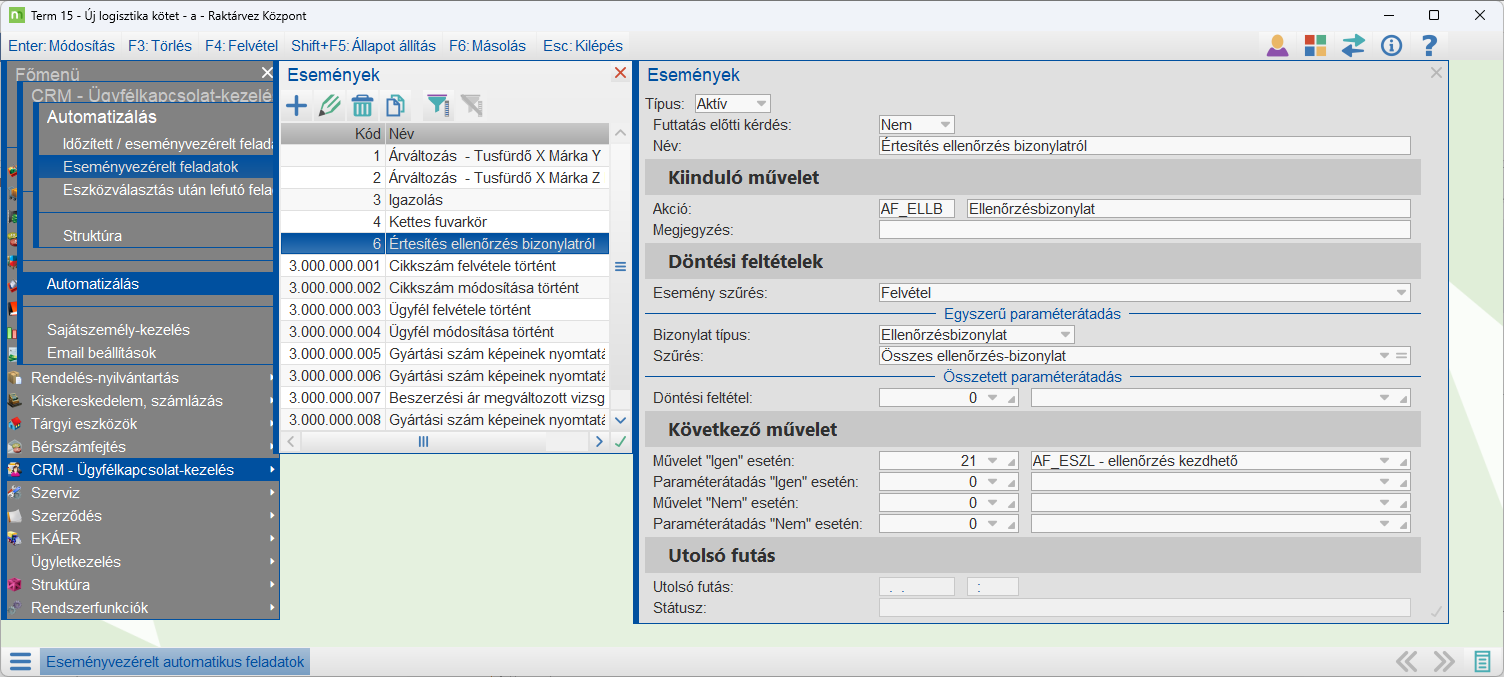The height and width of the screenshot is (677, 1504).
Task: Click the Rendelés-nyilvántartás menu icon
Action: (15, 378)
